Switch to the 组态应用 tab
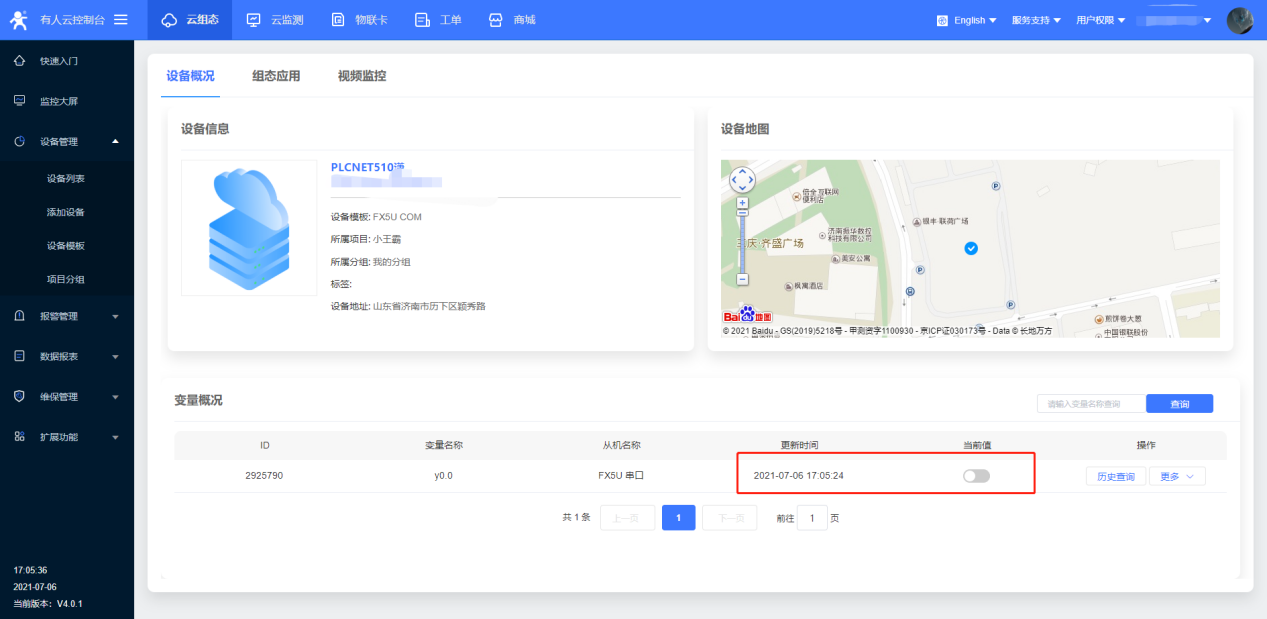The height and width of the screenshot is (619, 1267). (276, 76)
